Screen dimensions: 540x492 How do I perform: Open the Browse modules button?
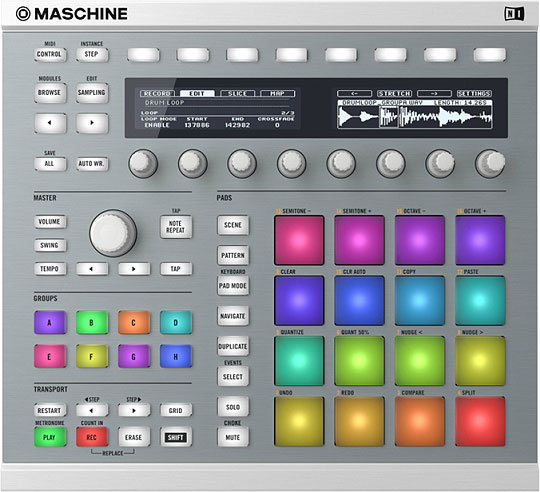[50, 93]
